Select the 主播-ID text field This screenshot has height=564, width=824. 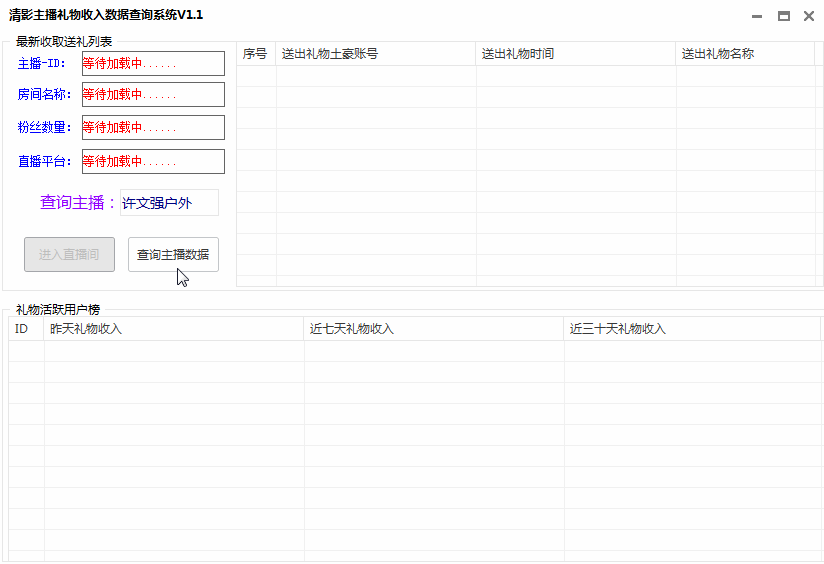pyautogui.click(x=153, y=64)
